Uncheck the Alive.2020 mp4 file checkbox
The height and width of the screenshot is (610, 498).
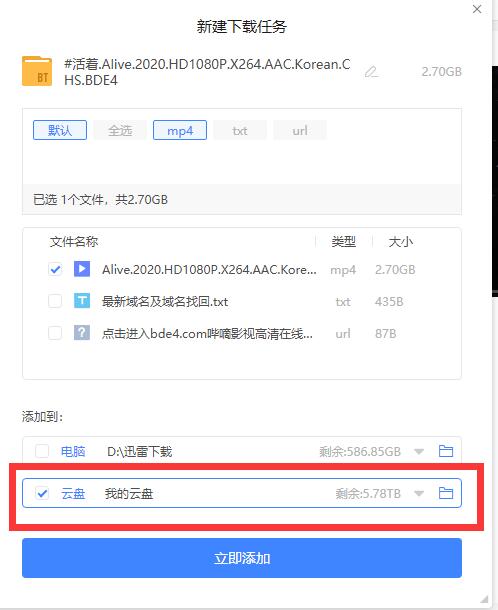(x=55, y=269)
